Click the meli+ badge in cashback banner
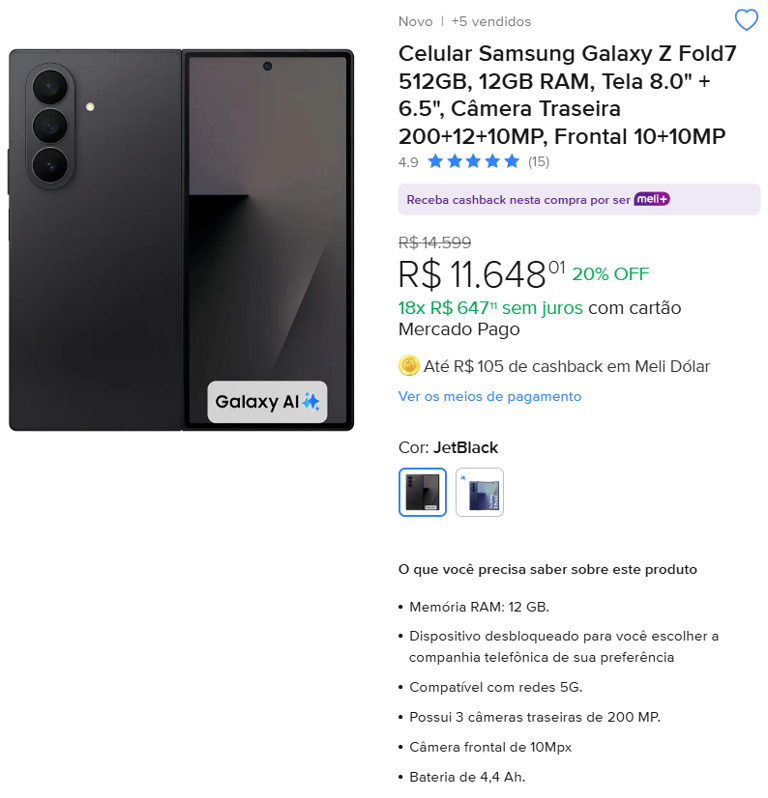Image resolution: width=768 pixels, height=798 pixels. pos(651,199)
